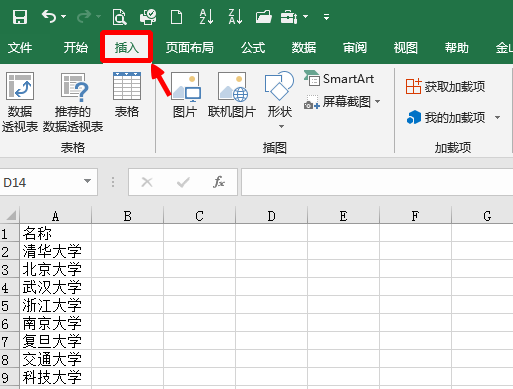Save the workbook with the floppy disk icon
This screenshot has height=389, width=513.
20,17
